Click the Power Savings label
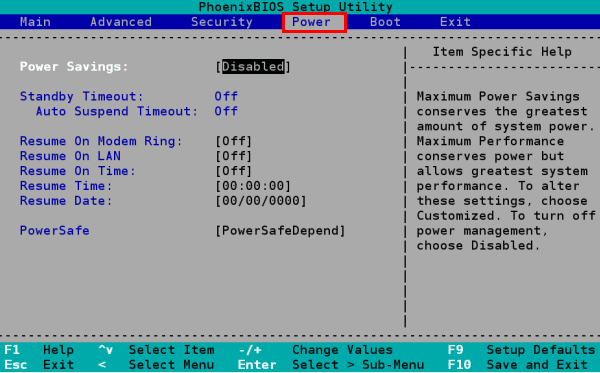The image size is (600, 373). tap(74, 67)
